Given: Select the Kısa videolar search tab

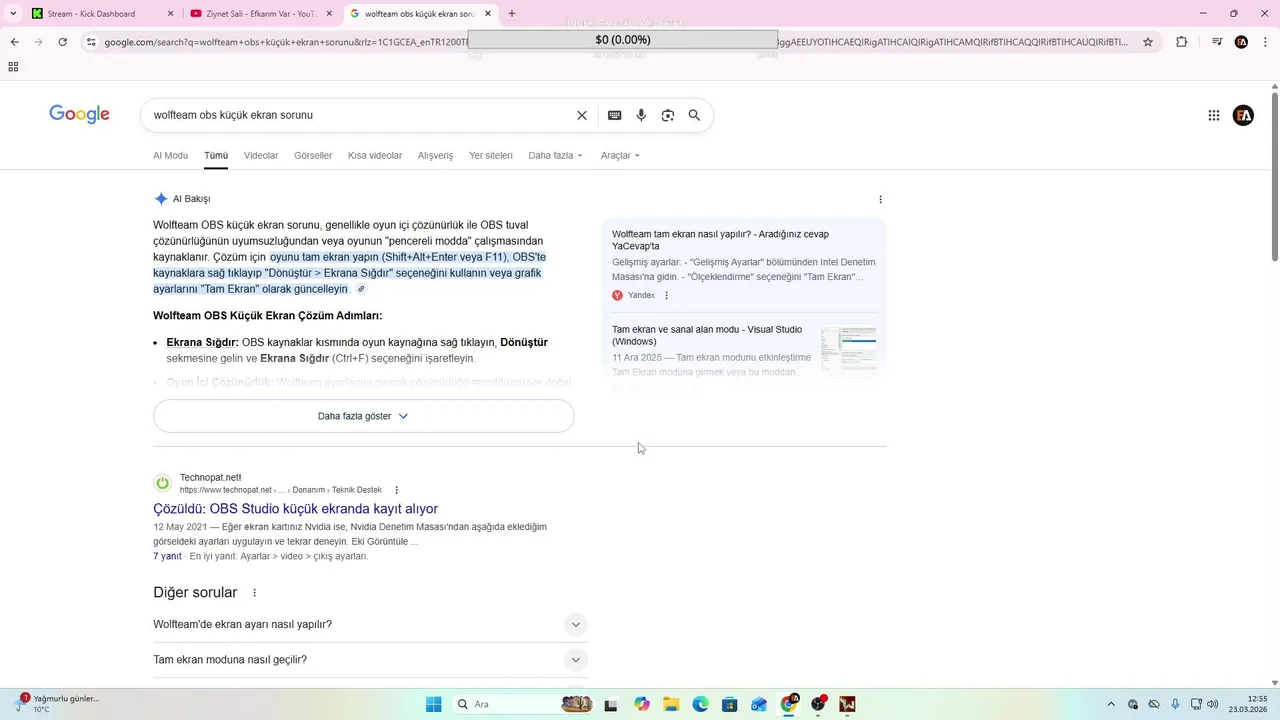Looking at the screenshot, I should (x=375, y=155).
